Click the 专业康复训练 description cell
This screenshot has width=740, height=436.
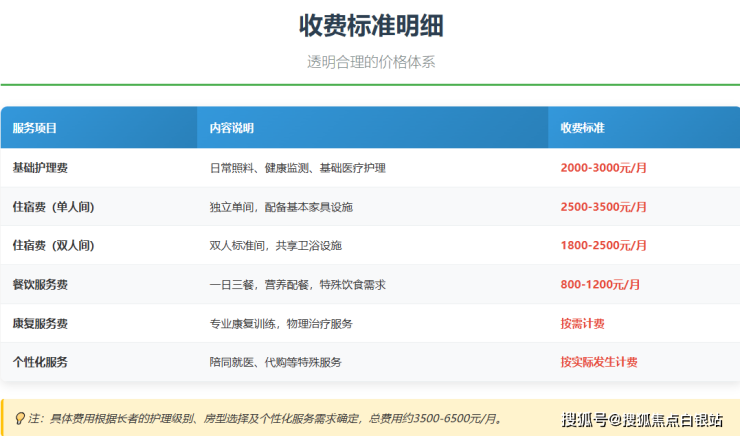280,324
